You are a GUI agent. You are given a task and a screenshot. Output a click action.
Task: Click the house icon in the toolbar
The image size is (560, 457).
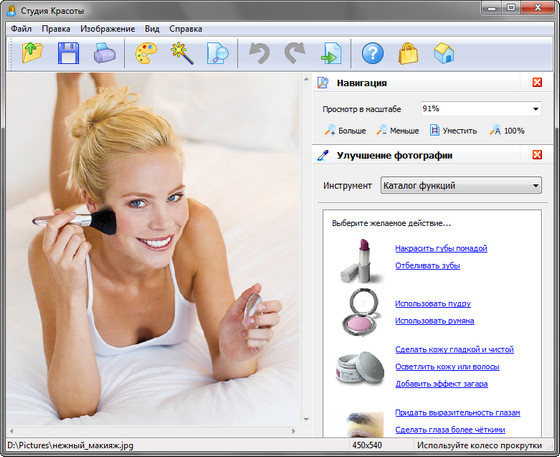point(444,53)
